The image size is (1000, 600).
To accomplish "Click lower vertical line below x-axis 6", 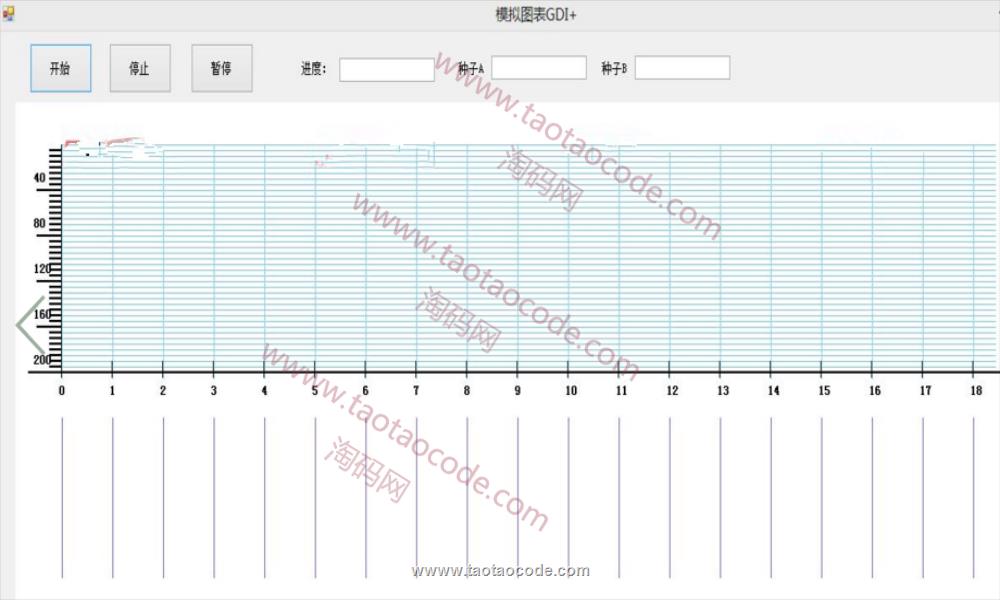I will (x=366, y=497).
